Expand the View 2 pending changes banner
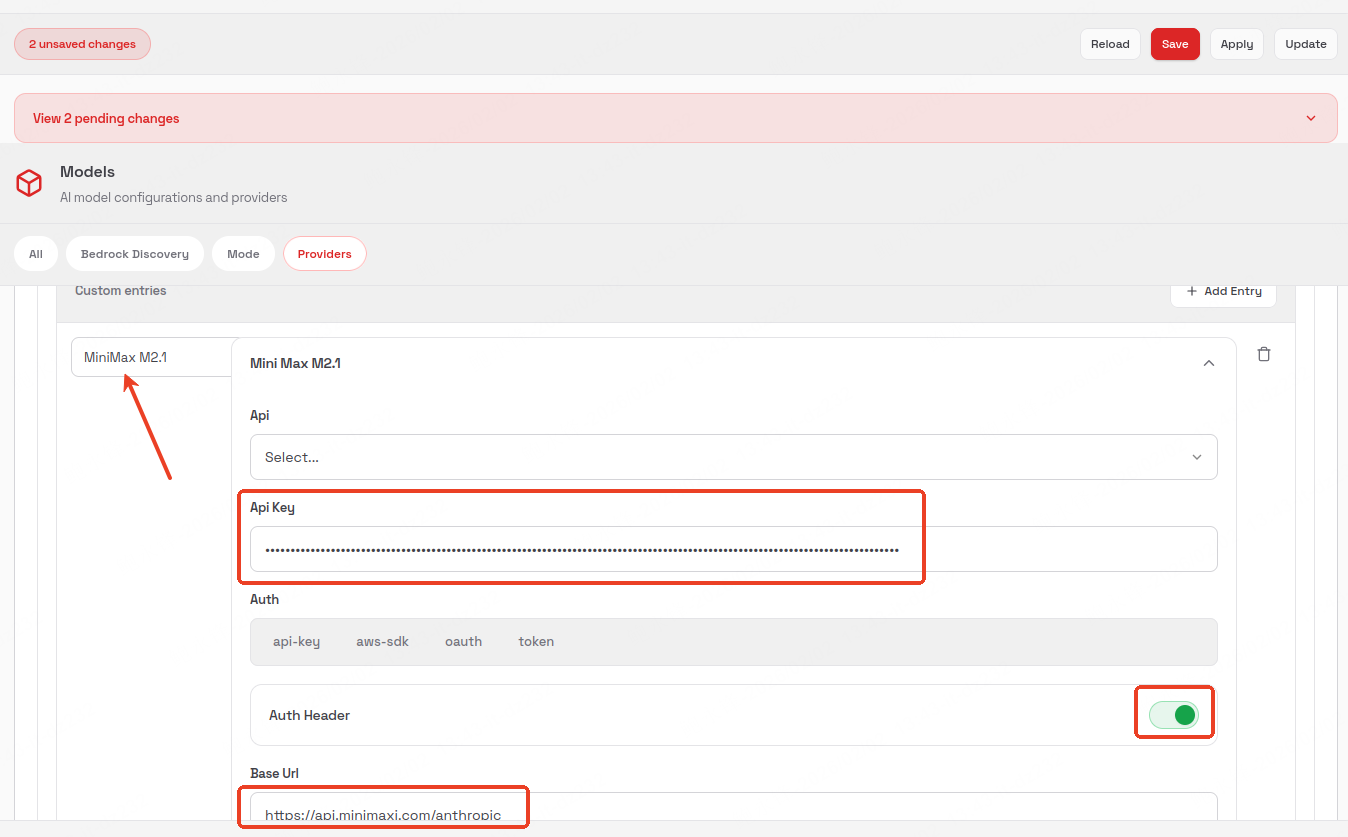1348x837 pixels. tap(675, 118)
